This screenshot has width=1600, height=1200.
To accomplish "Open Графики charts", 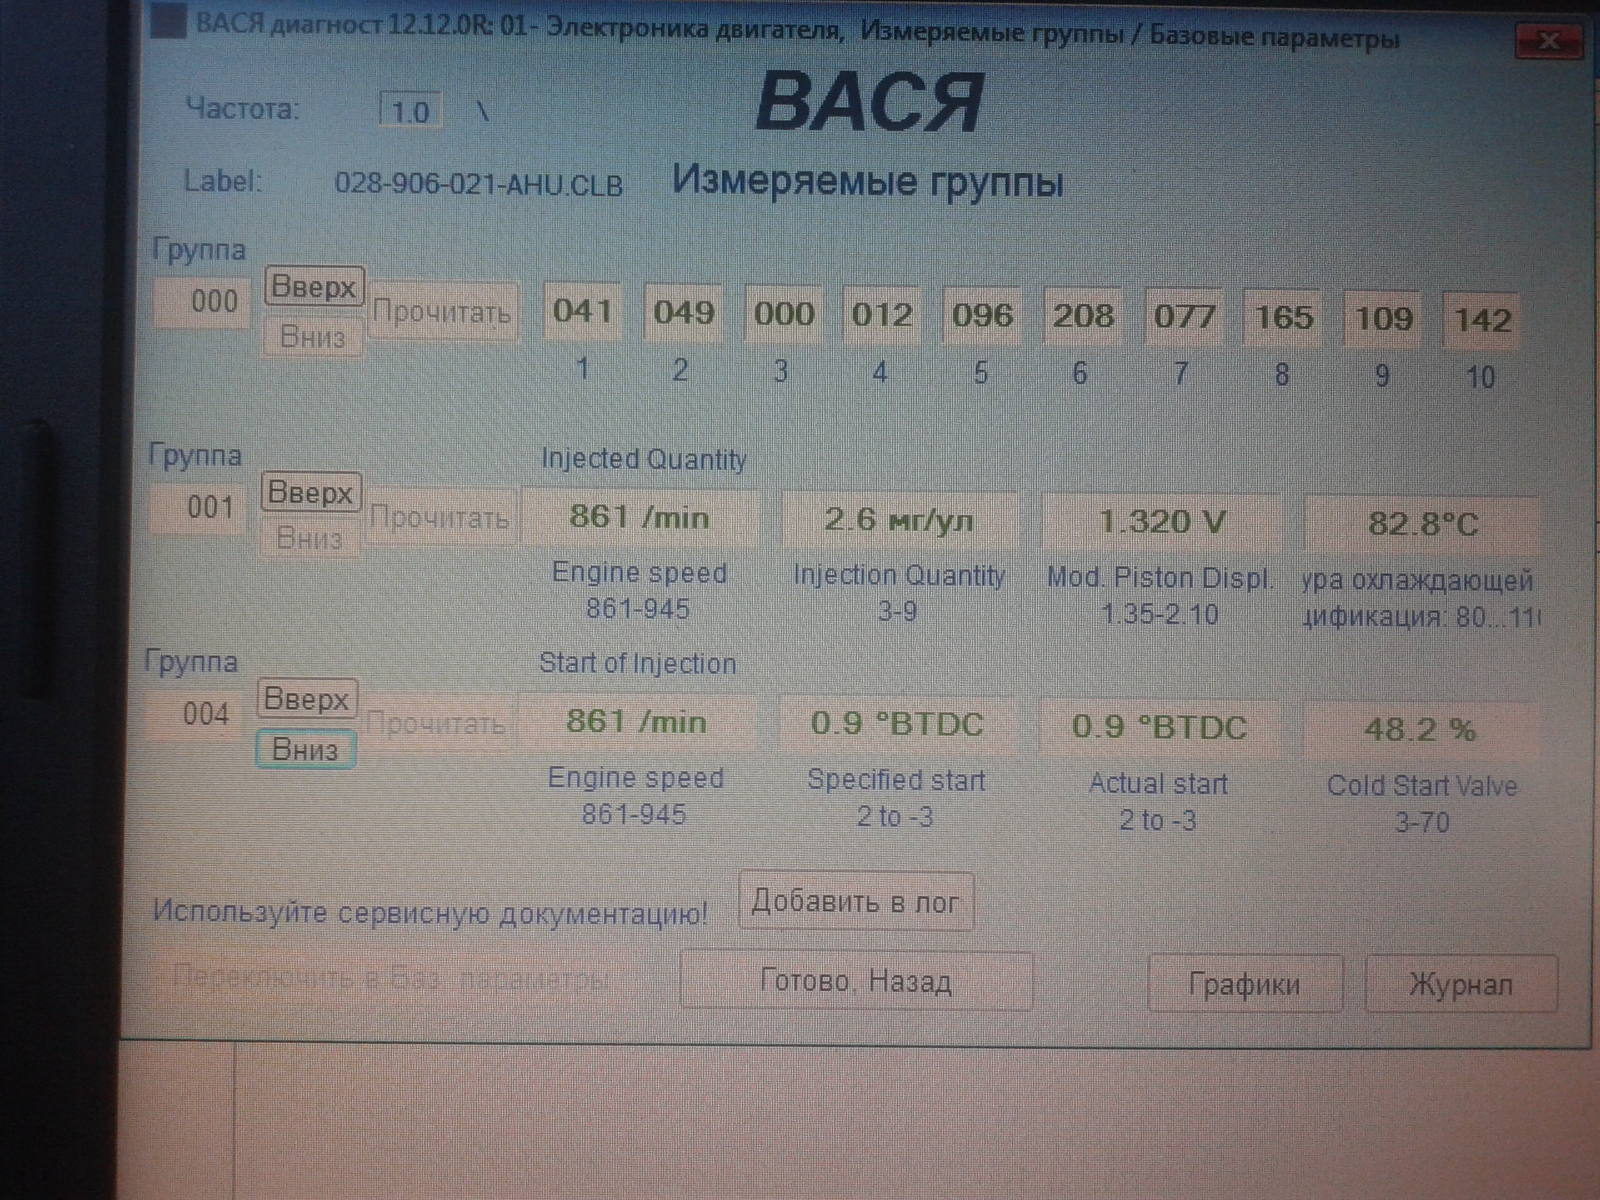I will (x=1244, y=984).
